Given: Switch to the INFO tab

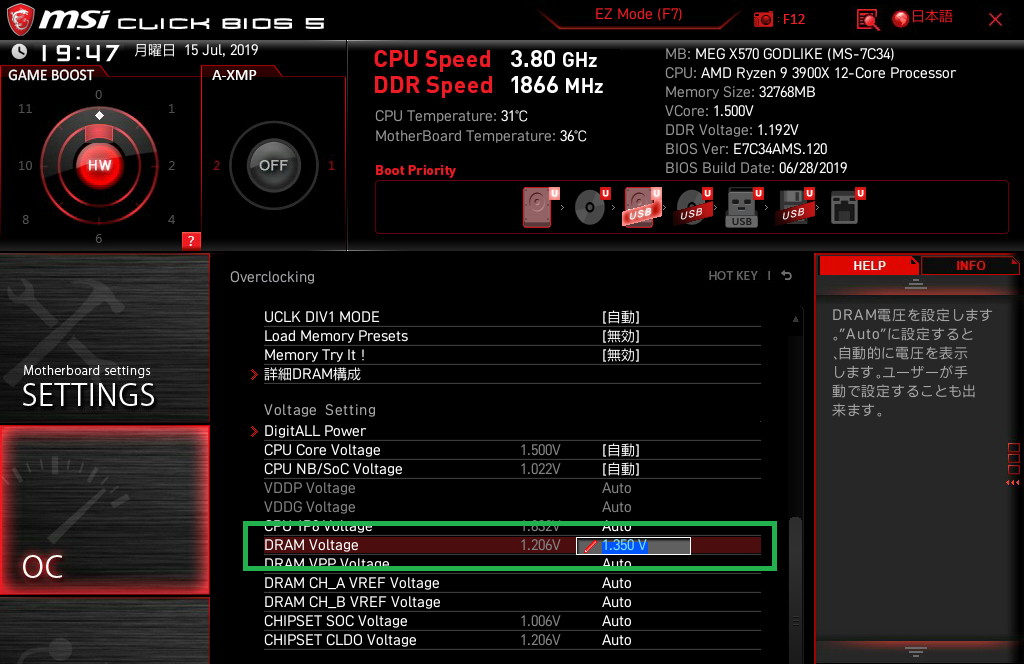Looking at the screenshot, I should coord(970,265).
